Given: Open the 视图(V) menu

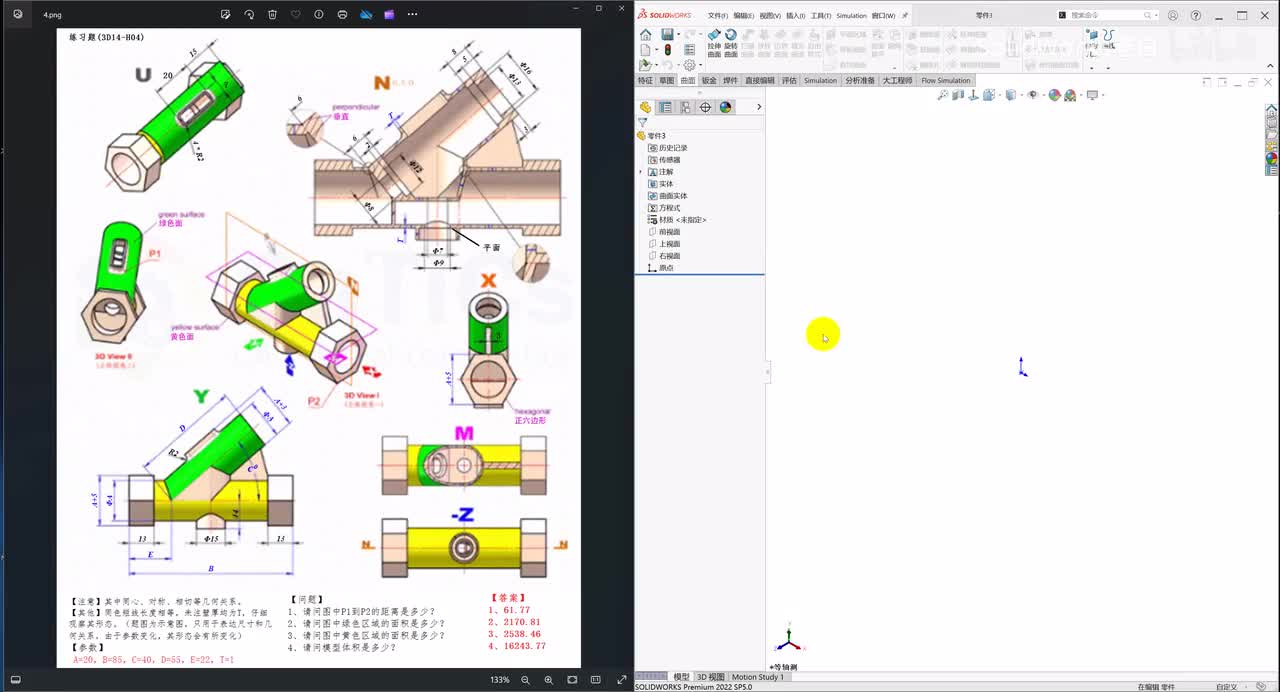Looking at the screenshot, I should pos(770,15).
